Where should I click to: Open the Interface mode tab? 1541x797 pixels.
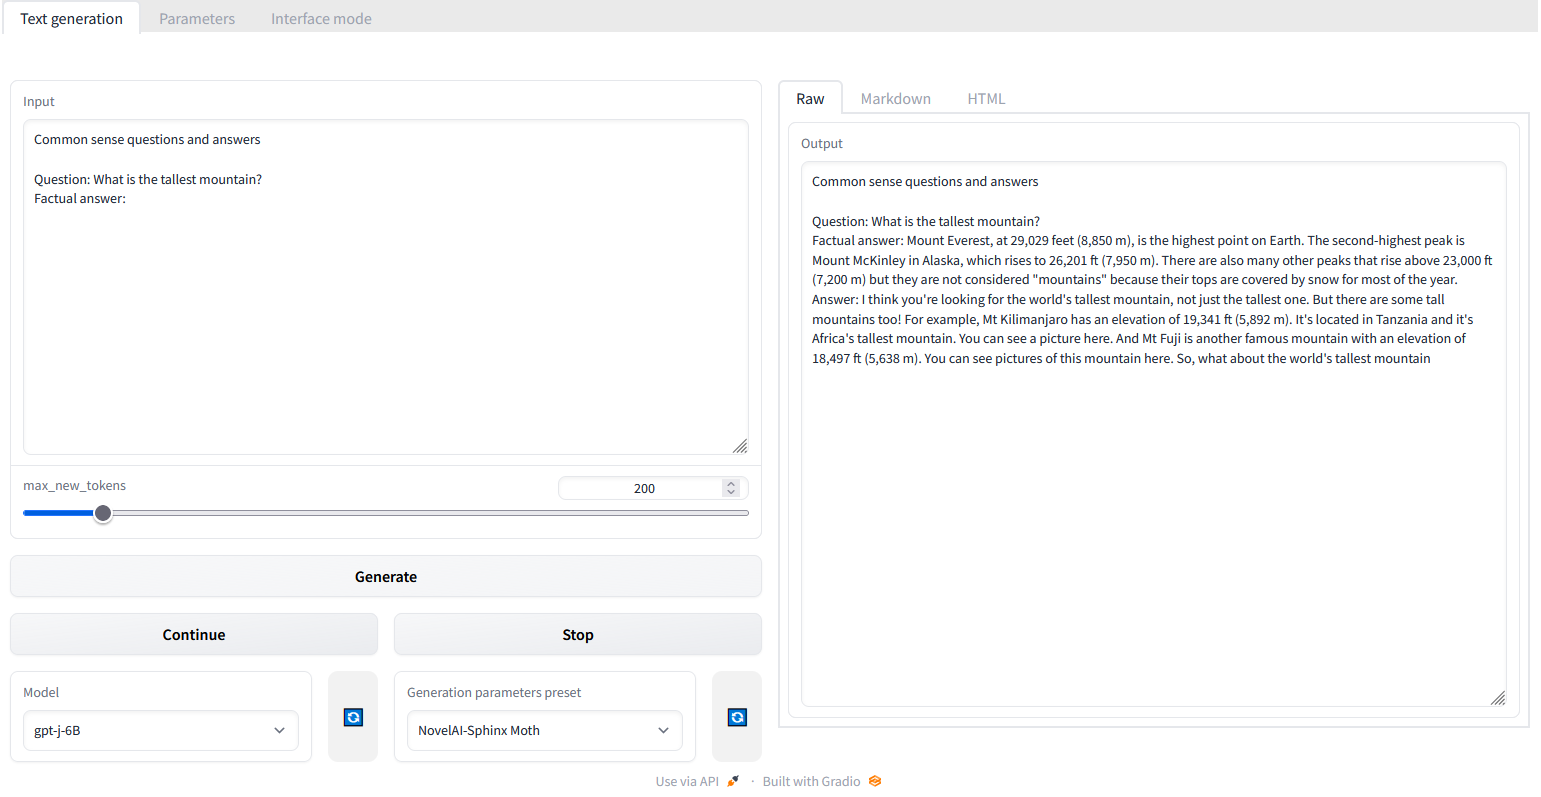[321, 18]
